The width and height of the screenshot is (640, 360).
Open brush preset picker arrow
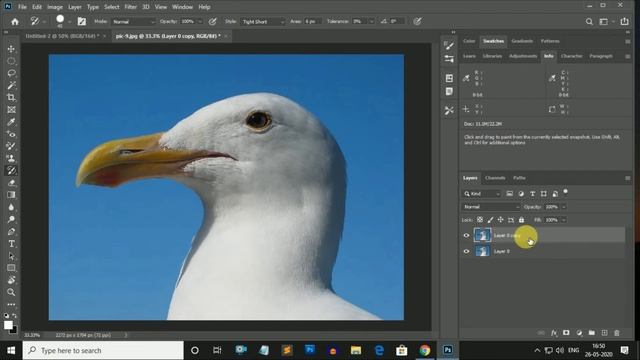(x=69, y=22)
